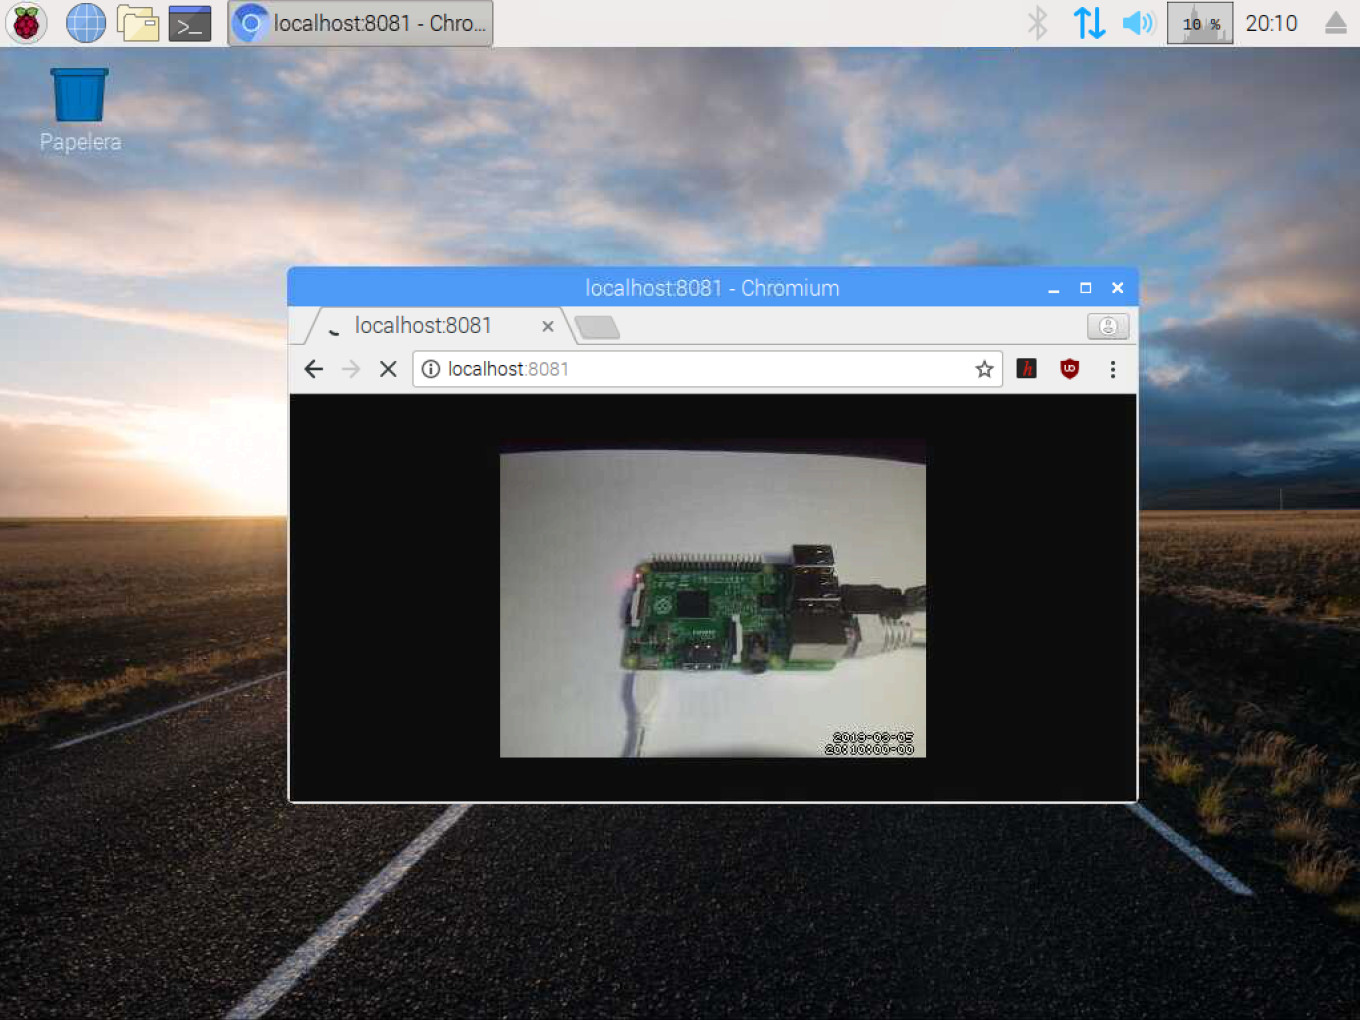The width and height of the screenshot is (1360, 1020).
Task: Bookmark the page with the star icon
Action: pos(984,369)
